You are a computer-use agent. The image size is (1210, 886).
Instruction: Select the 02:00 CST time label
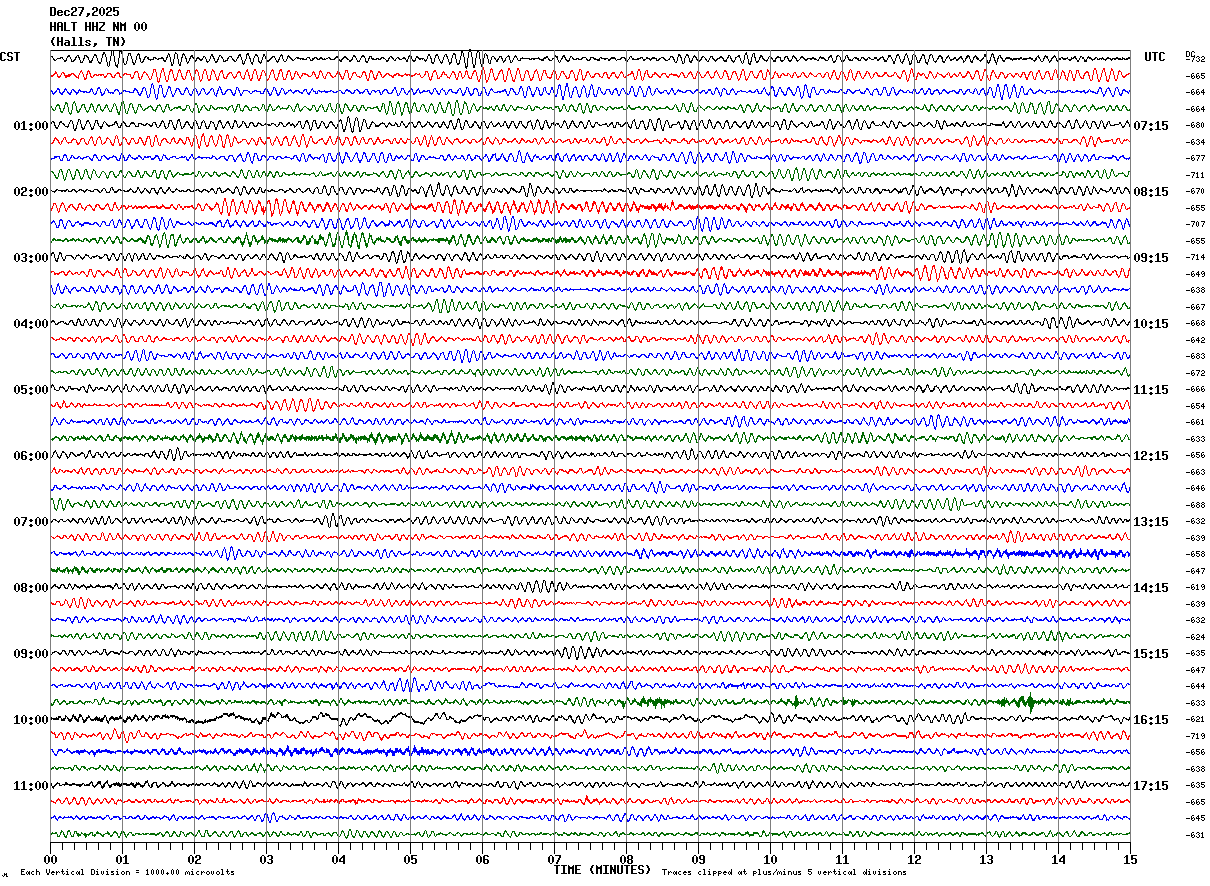click(30, 192)
